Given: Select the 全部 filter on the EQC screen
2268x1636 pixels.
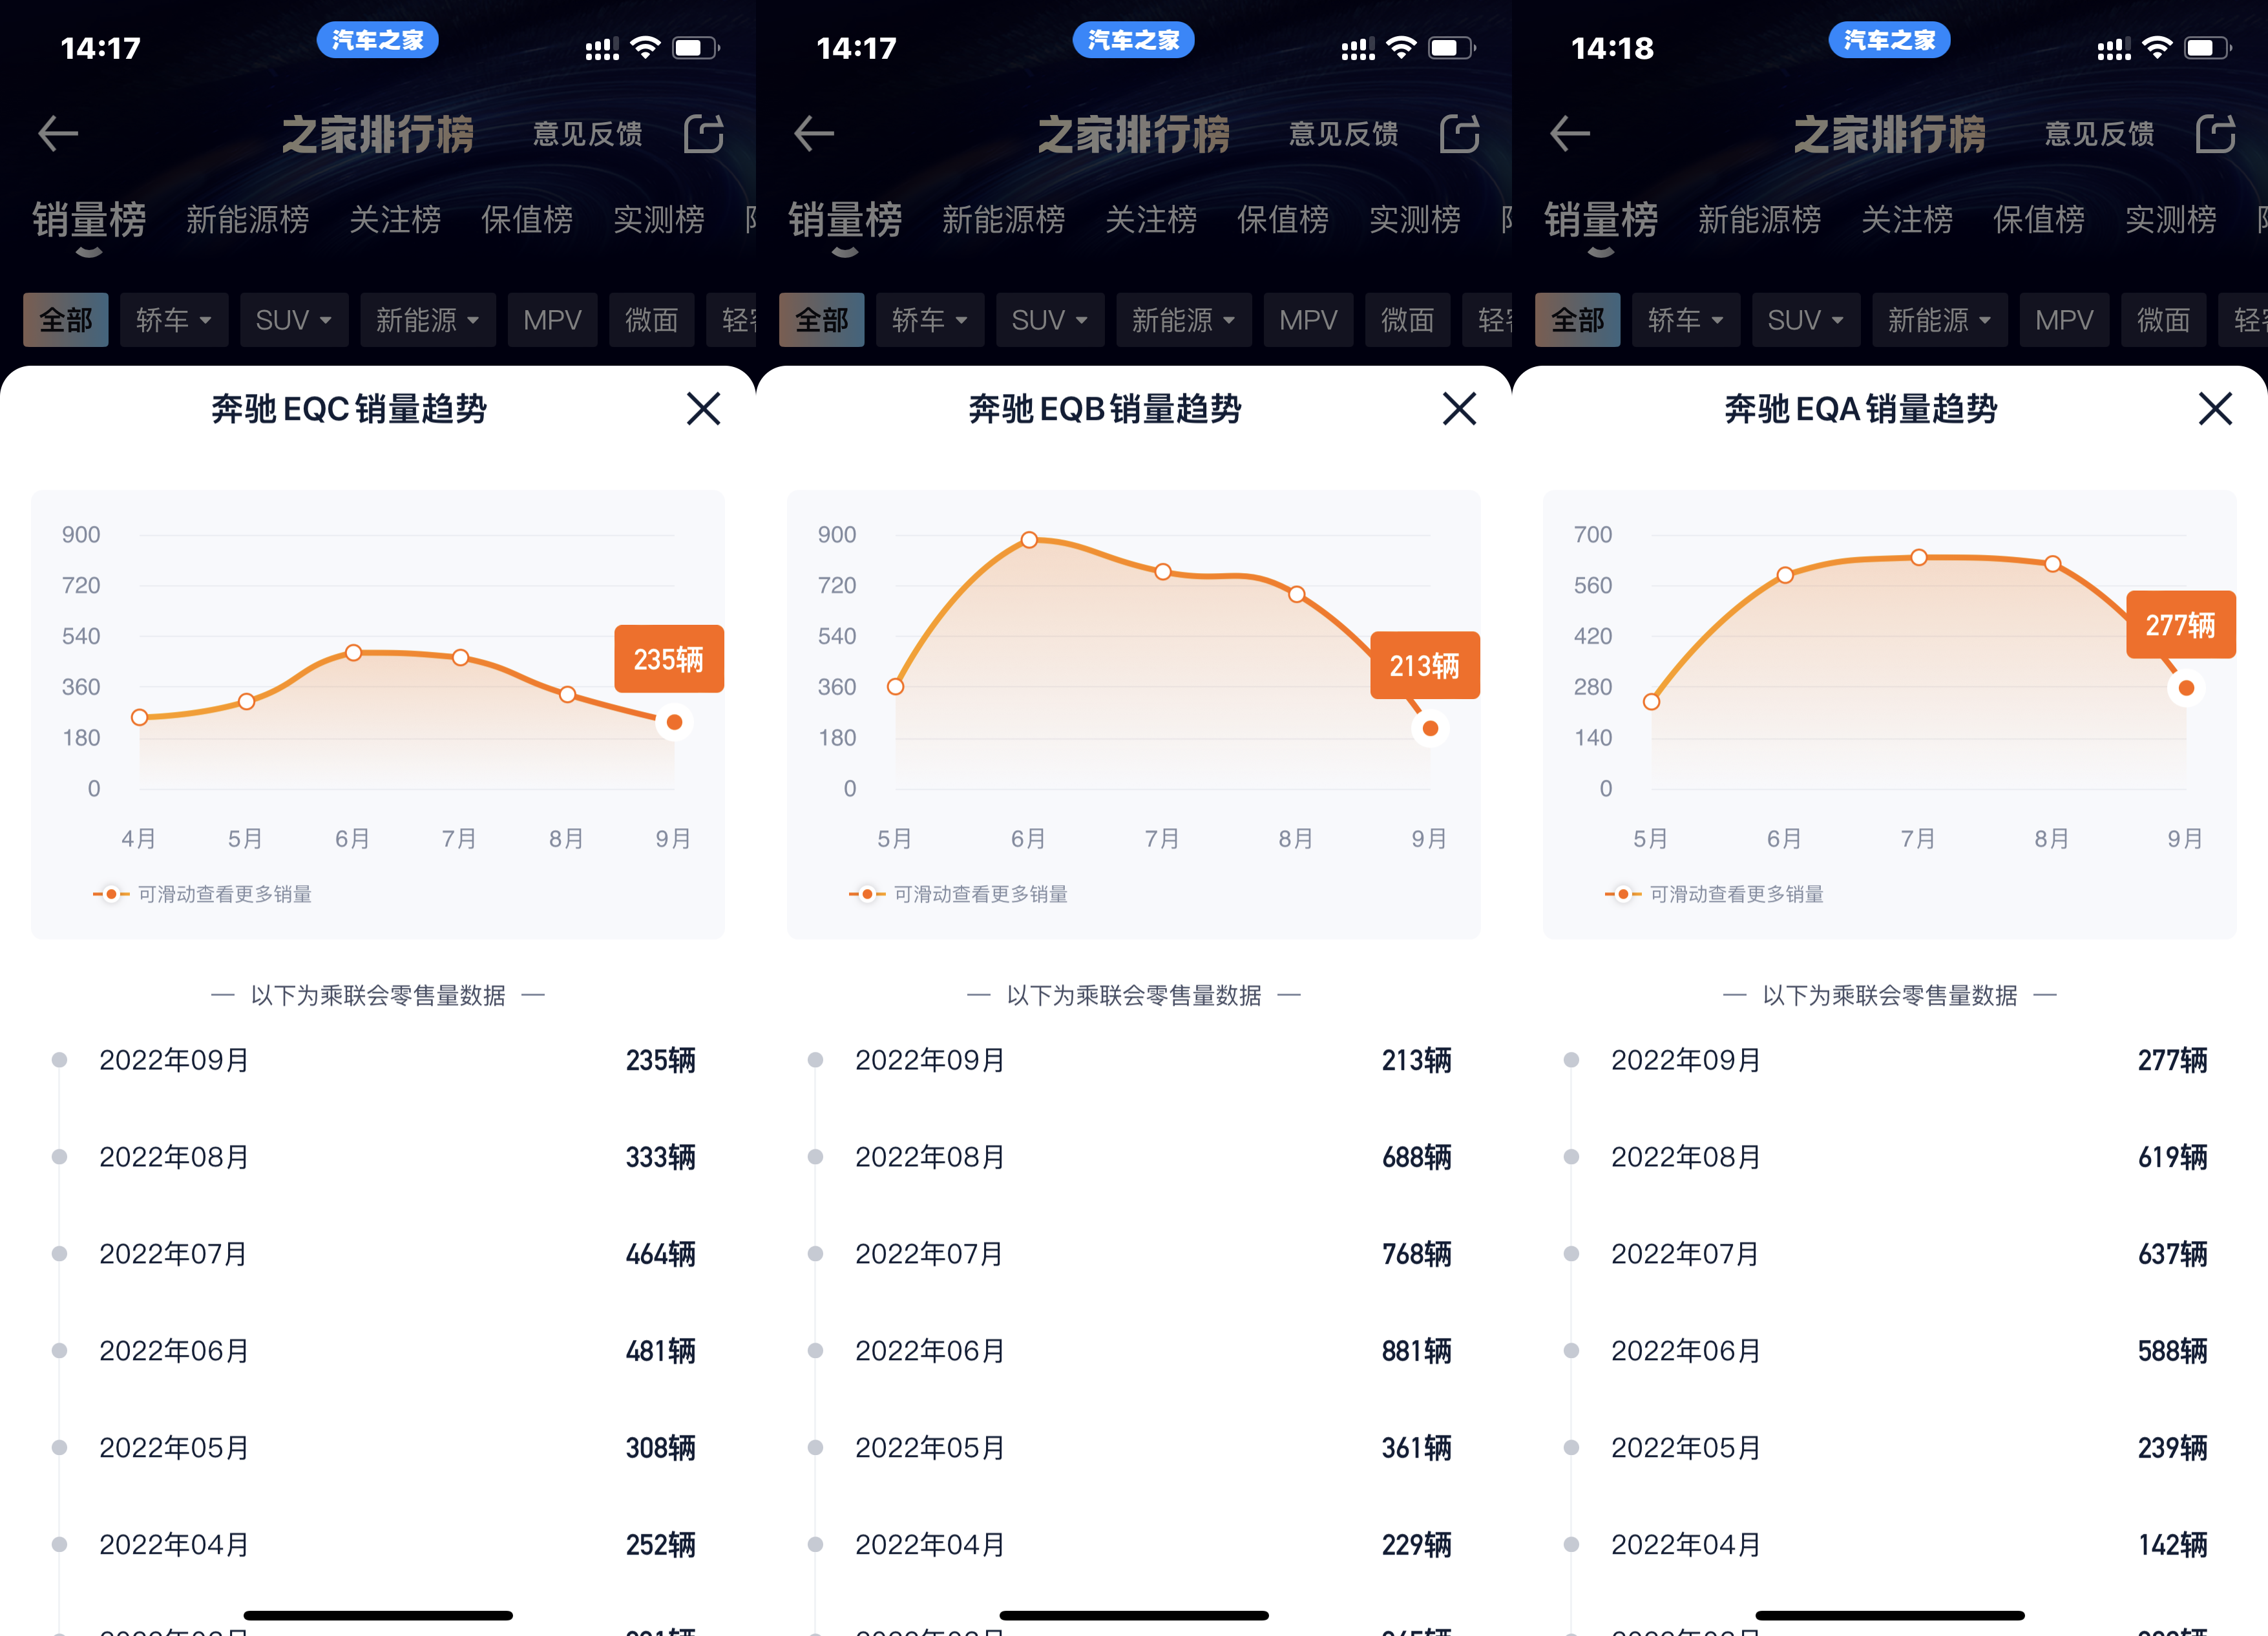Looking at the screenshot, I should point(66,320).
